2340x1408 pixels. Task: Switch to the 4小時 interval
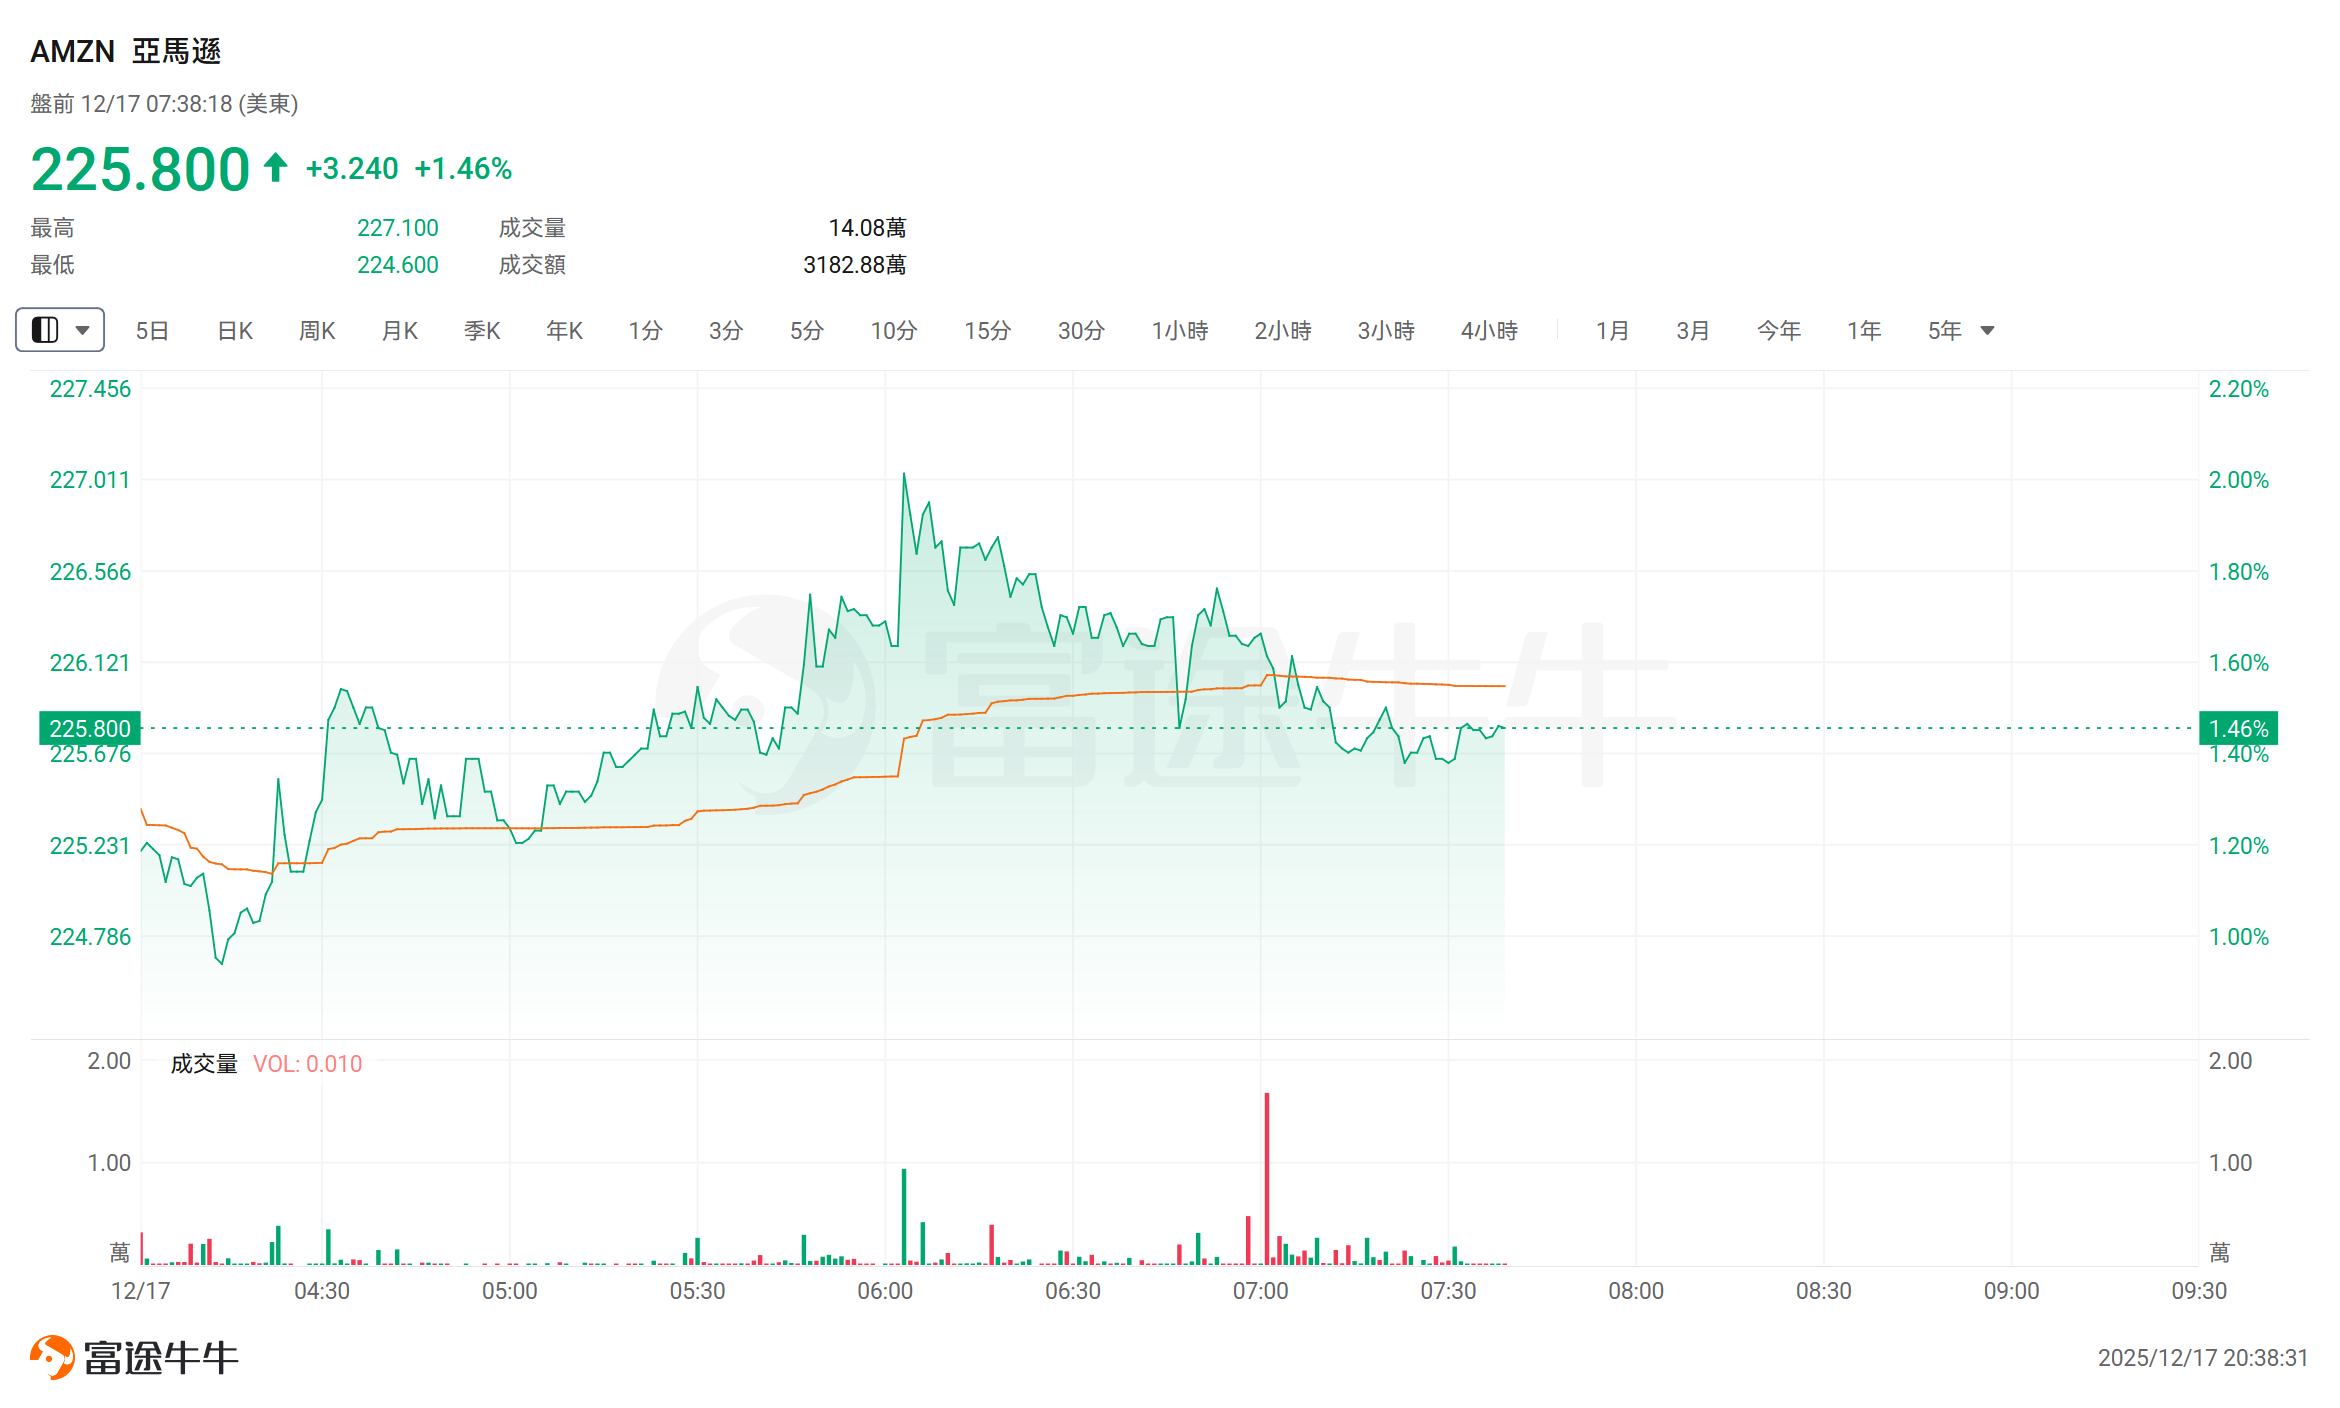[1489, 331]
